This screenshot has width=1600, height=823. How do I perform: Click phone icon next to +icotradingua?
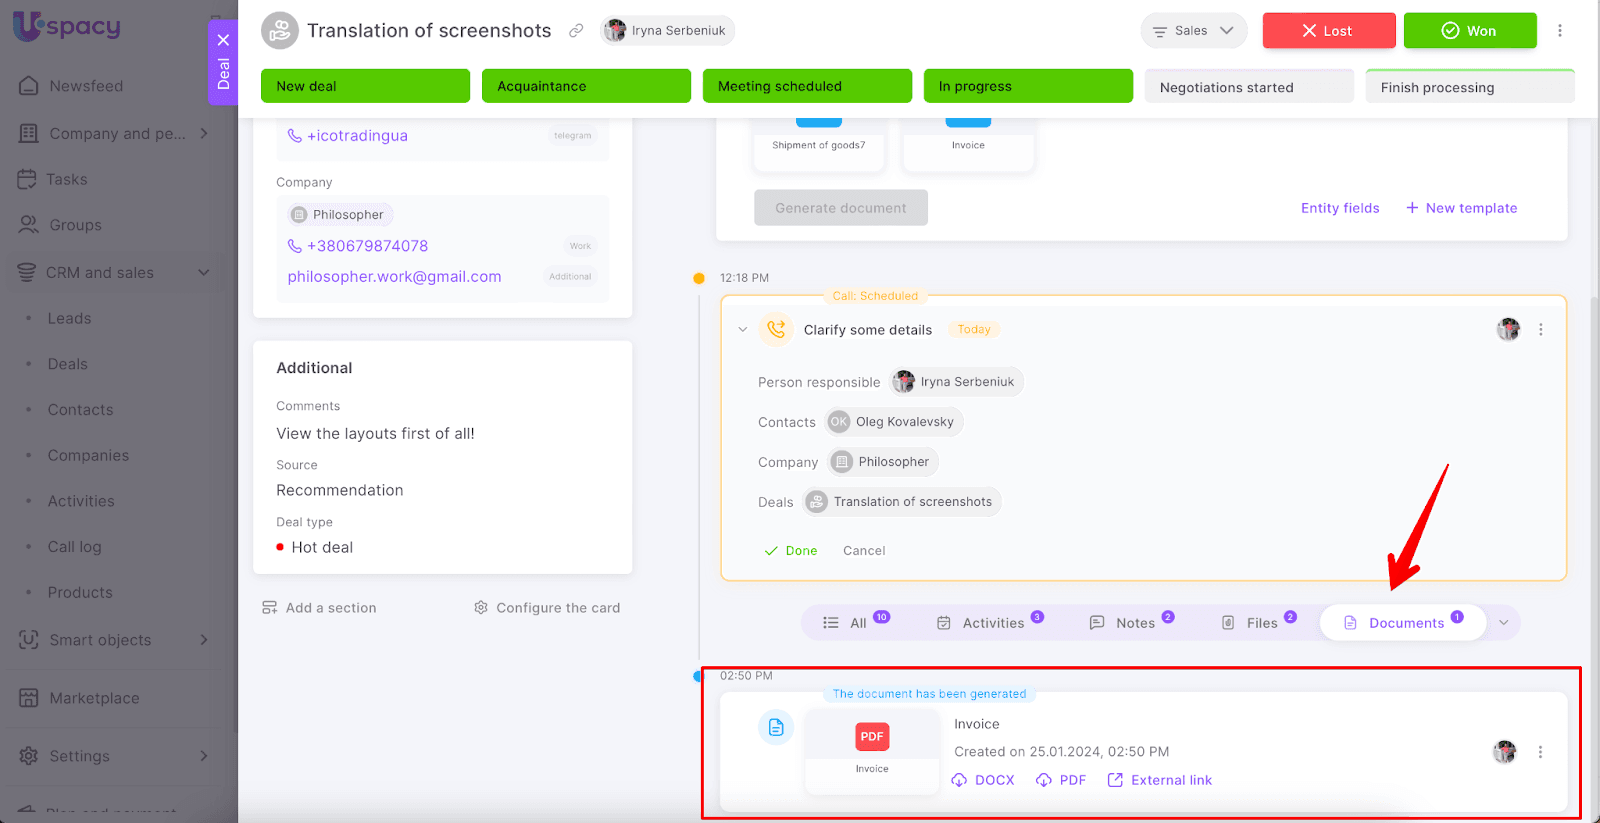point(295,136)
